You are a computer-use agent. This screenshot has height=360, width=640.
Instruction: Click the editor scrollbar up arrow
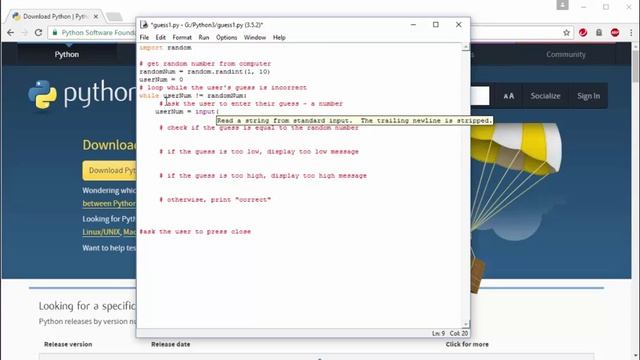coord(465,47)
